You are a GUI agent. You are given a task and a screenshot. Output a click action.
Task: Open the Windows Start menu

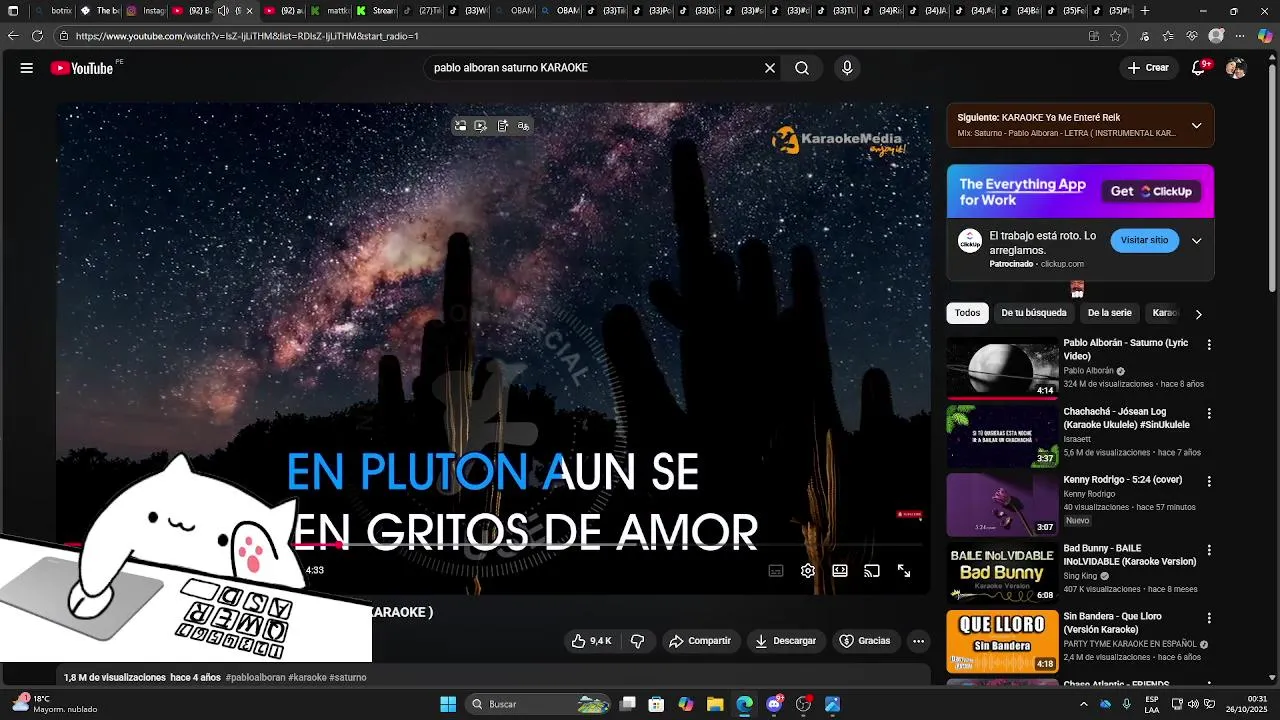tap(448, 704)
